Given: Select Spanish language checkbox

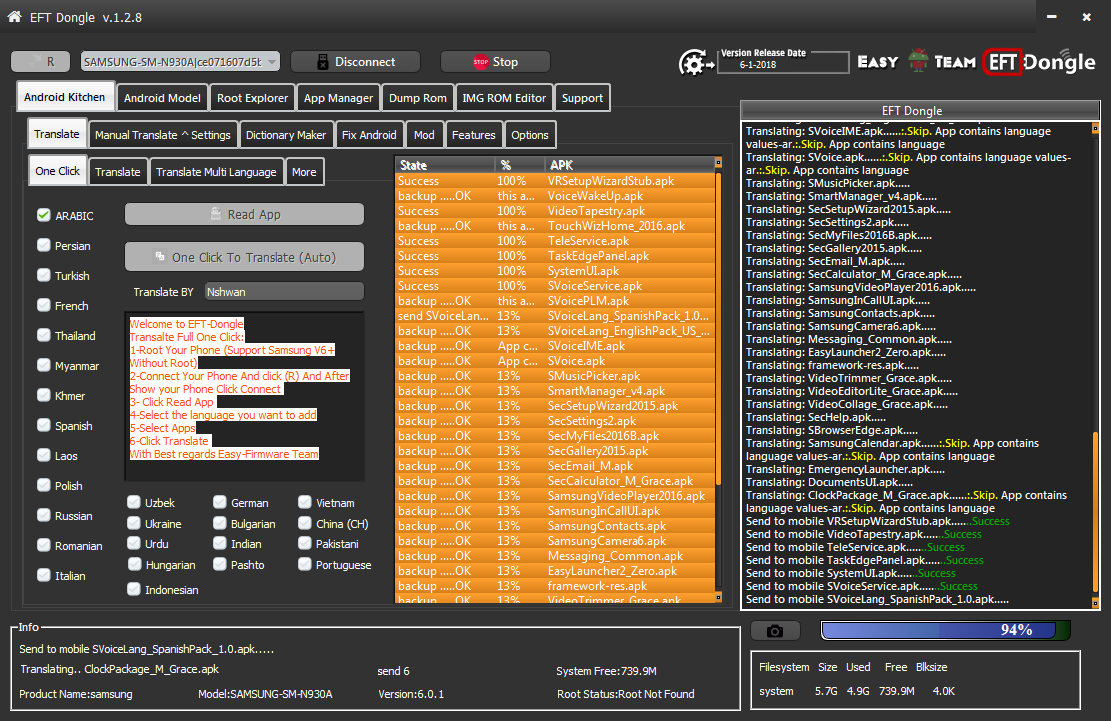Looking at the screenshot, I should [44, 425].
